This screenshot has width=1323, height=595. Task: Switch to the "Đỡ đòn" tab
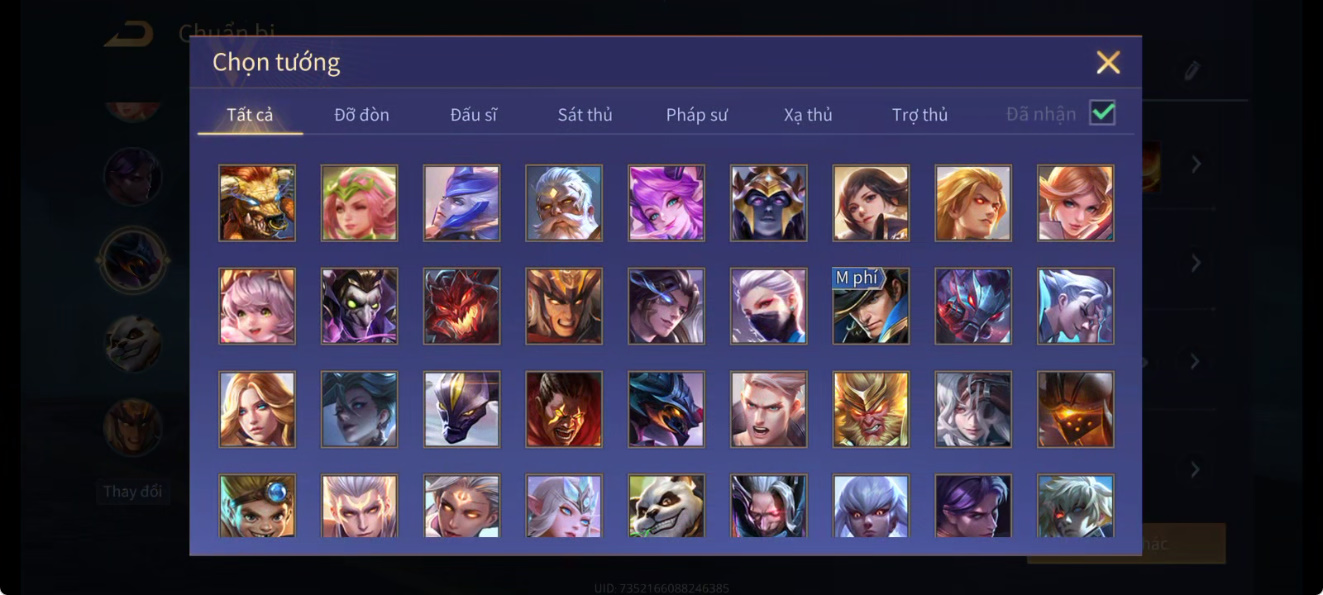(362, 115)
